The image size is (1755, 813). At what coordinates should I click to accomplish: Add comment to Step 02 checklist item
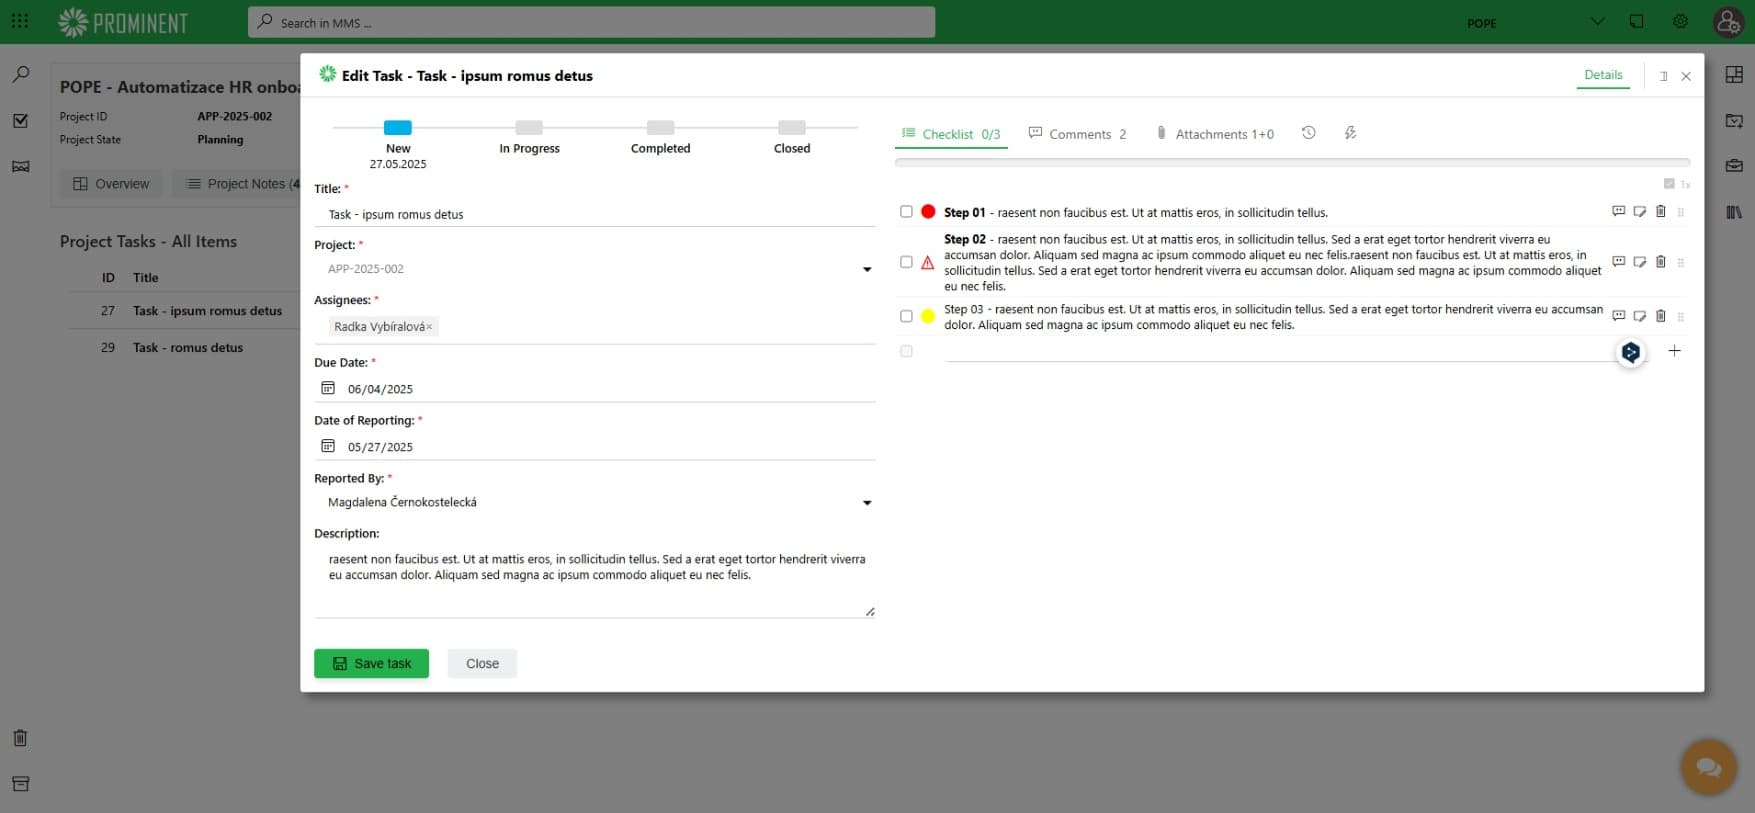click(x=1618, y=262)
